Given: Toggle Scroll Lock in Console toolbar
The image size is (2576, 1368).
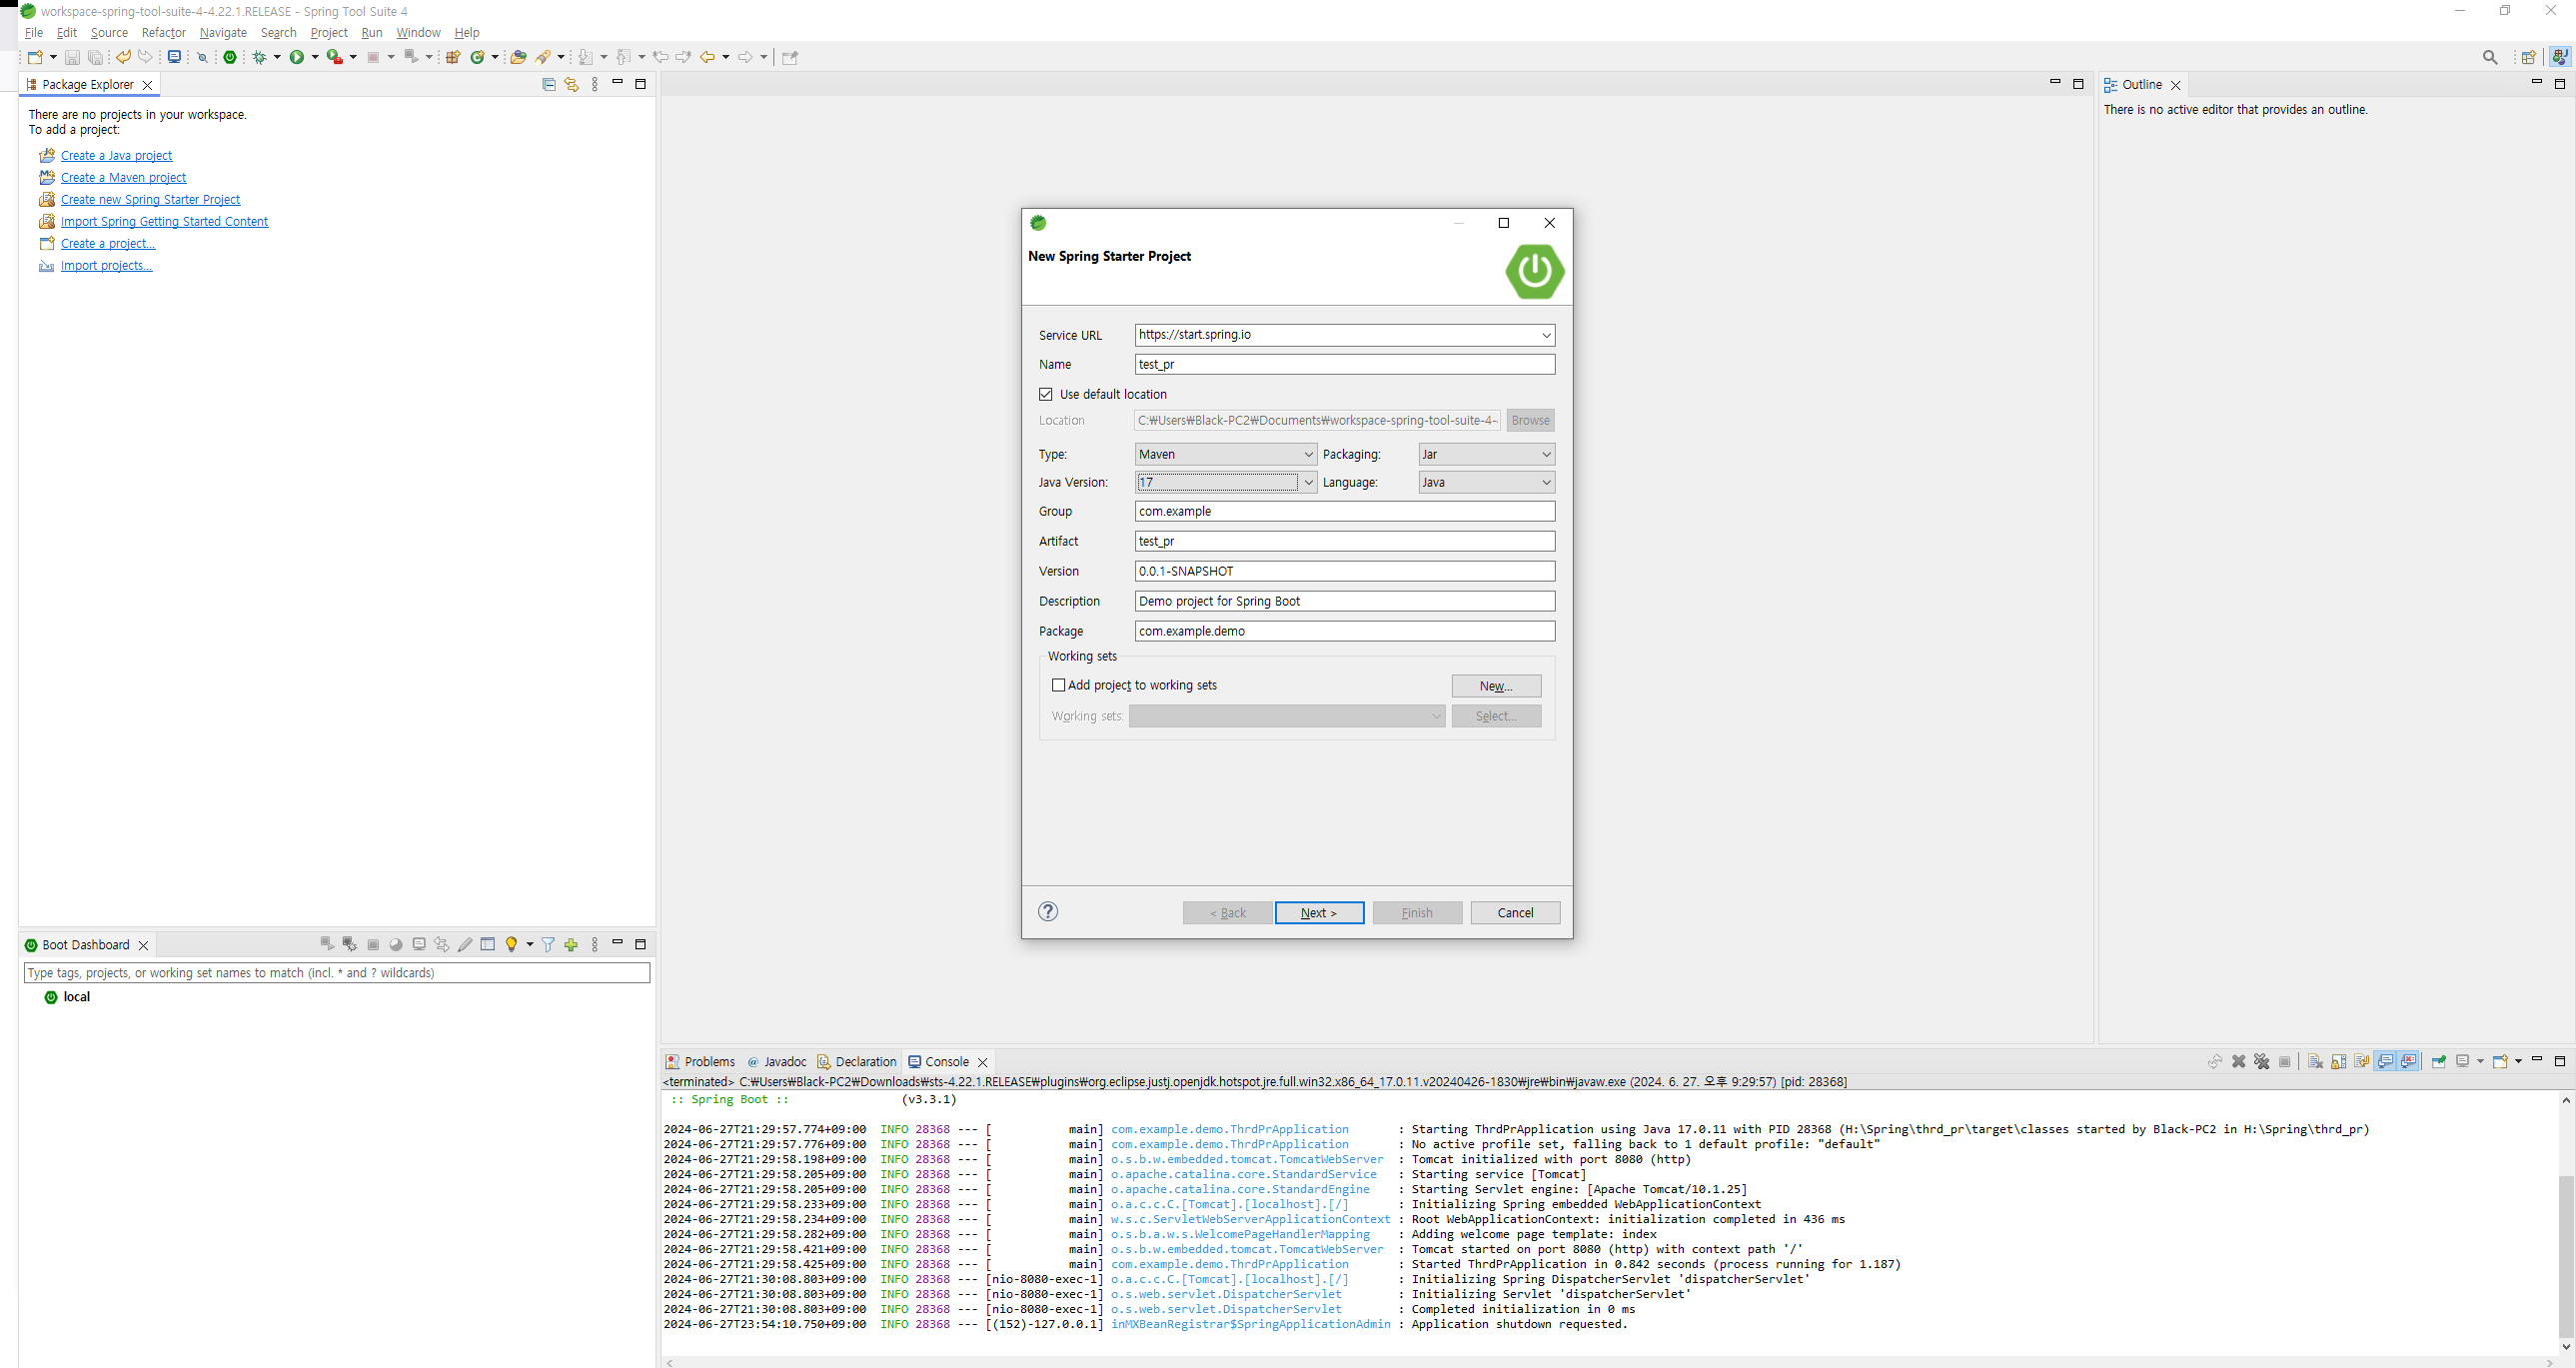Looking at the screenshot, I should click(2339, 1062).
